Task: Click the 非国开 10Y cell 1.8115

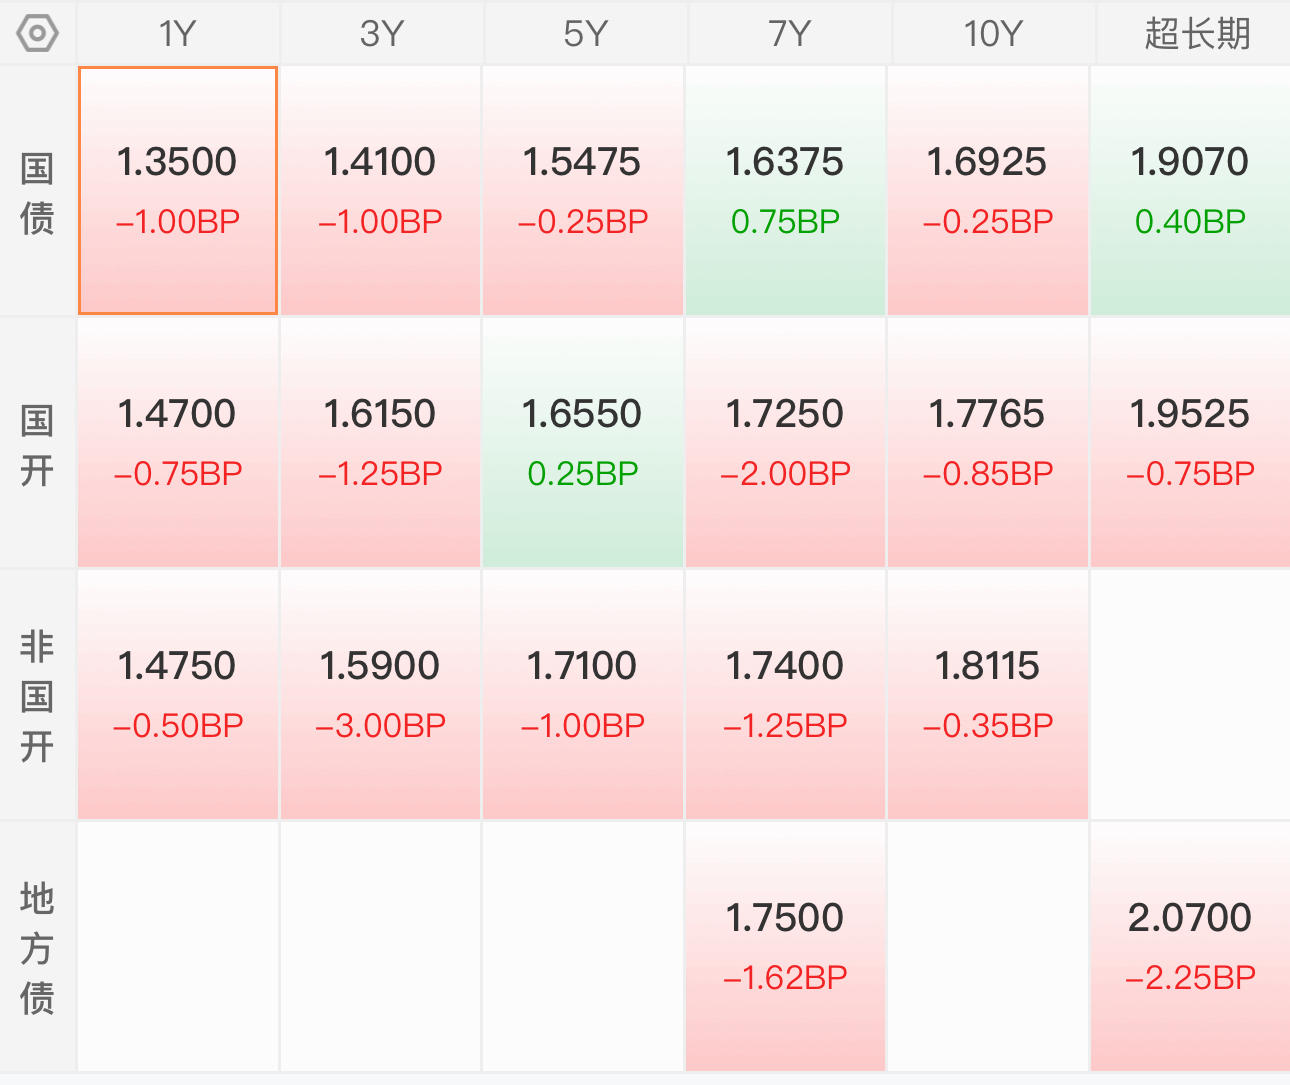Action: (x=987, y=695)
